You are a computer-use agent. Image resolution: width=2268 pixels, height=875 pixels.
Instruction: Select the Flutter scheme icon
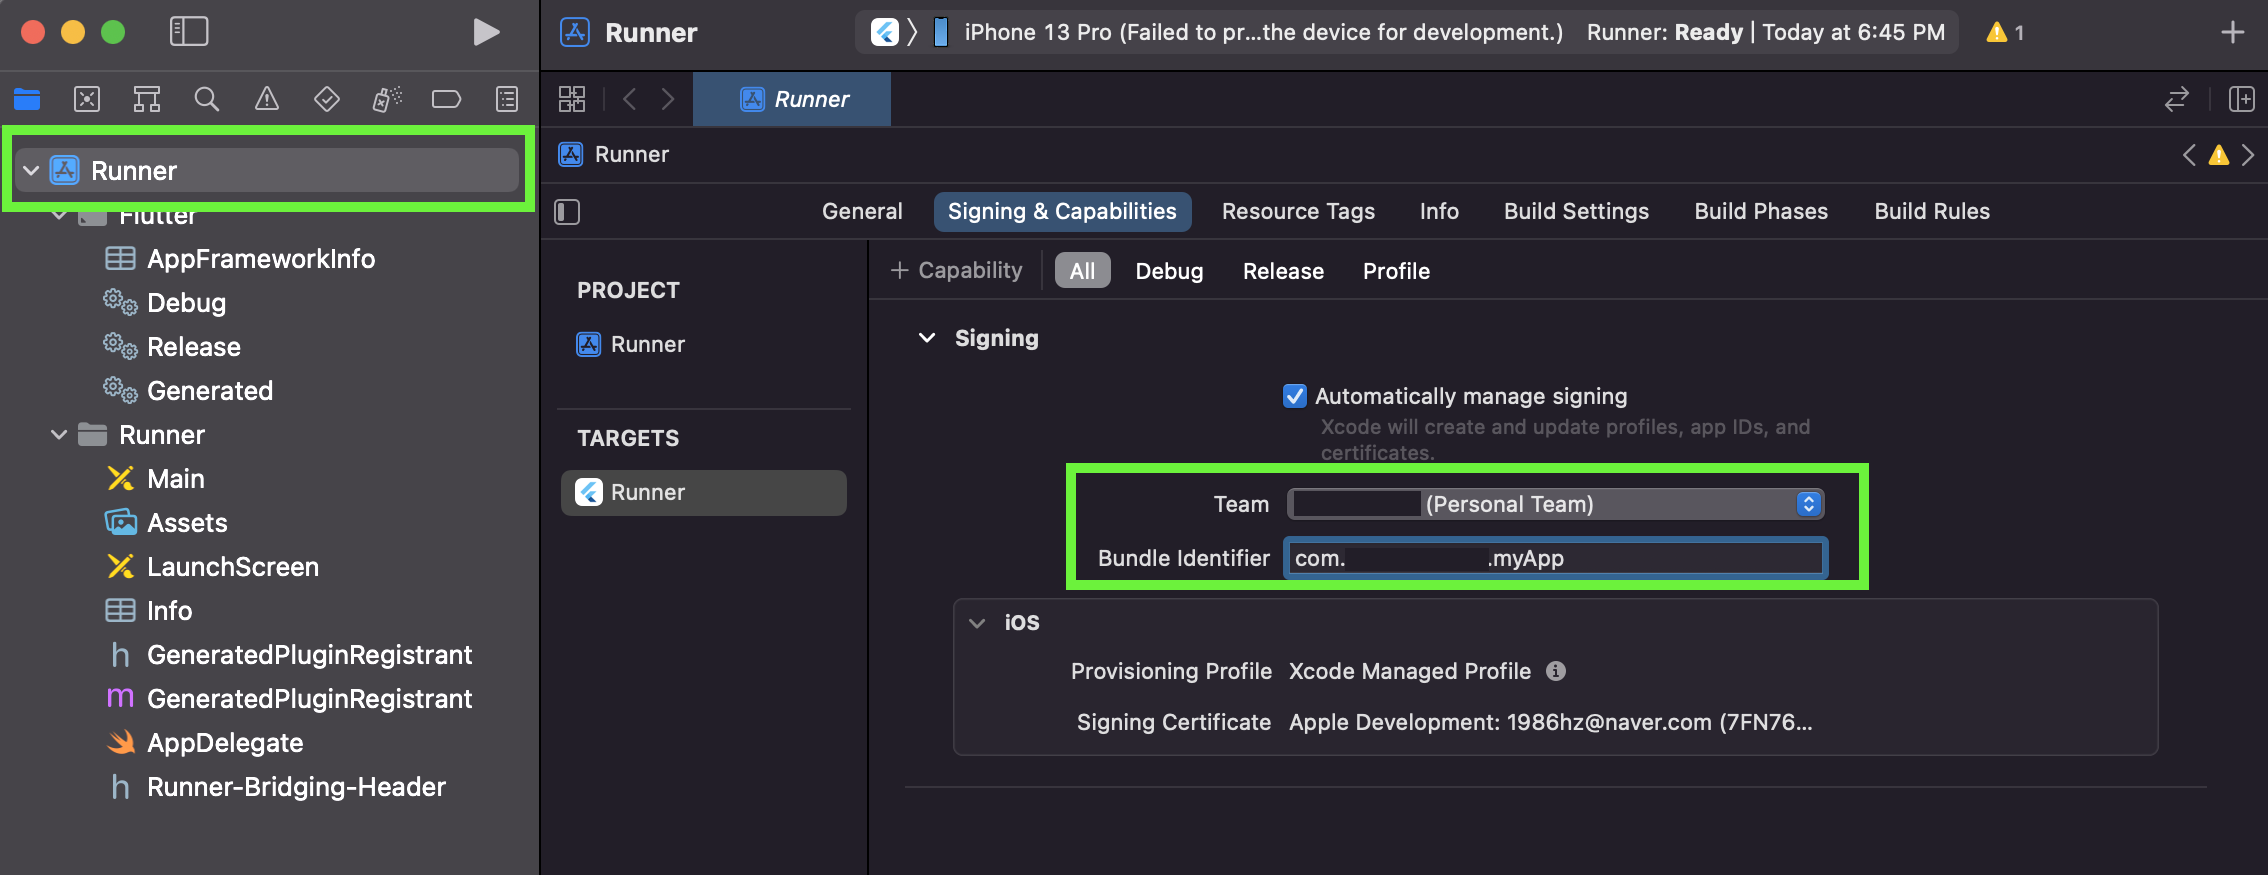pyautogui.click(x=885, y=32)
